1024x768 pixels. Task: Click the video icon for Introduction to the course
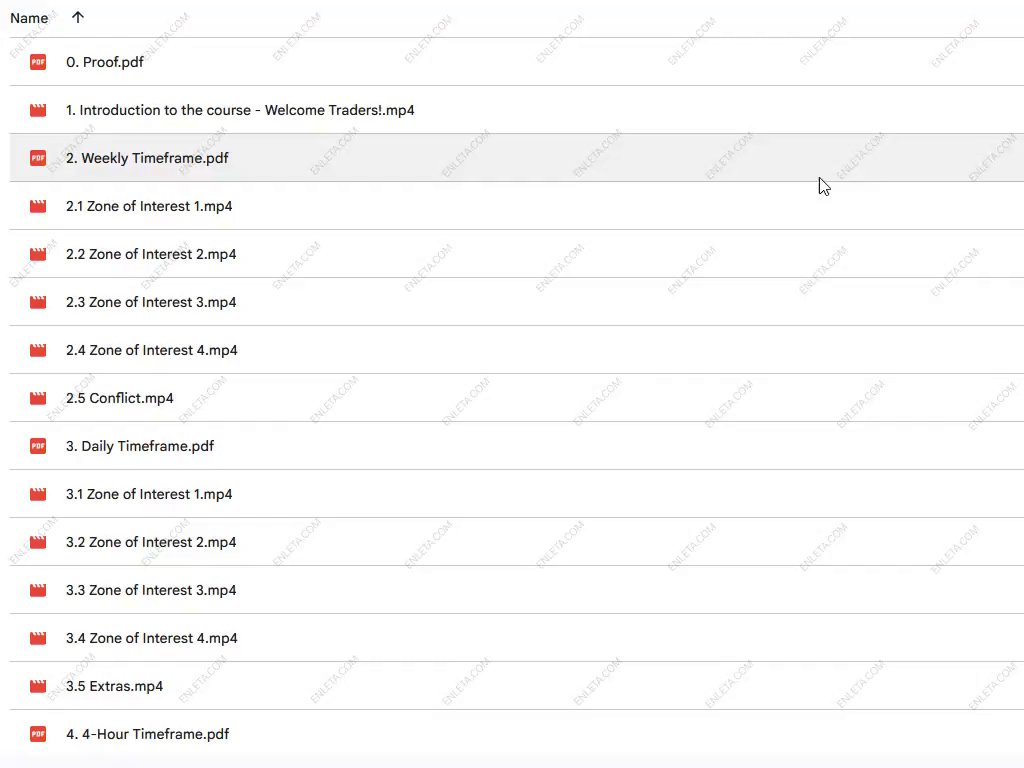pyautogui.click(x=38, y=110)
